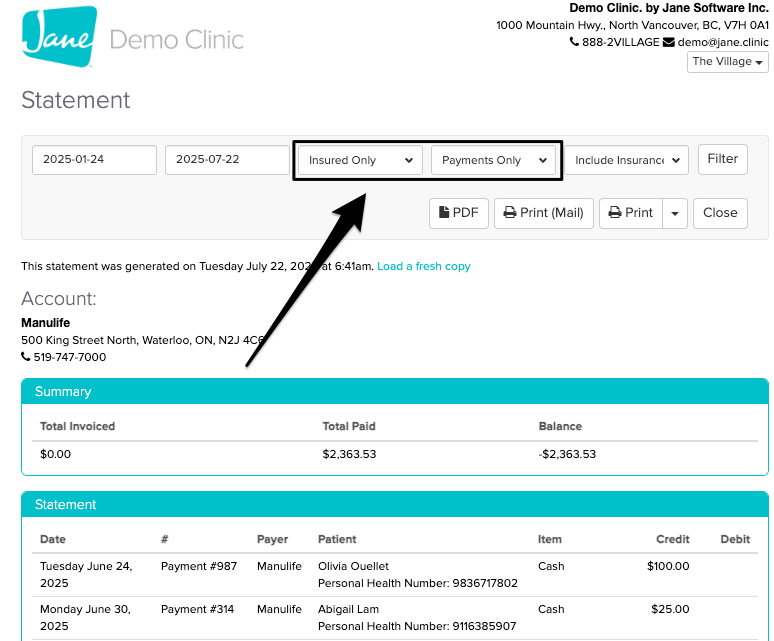Click the Payer column header

click(272, 539)
